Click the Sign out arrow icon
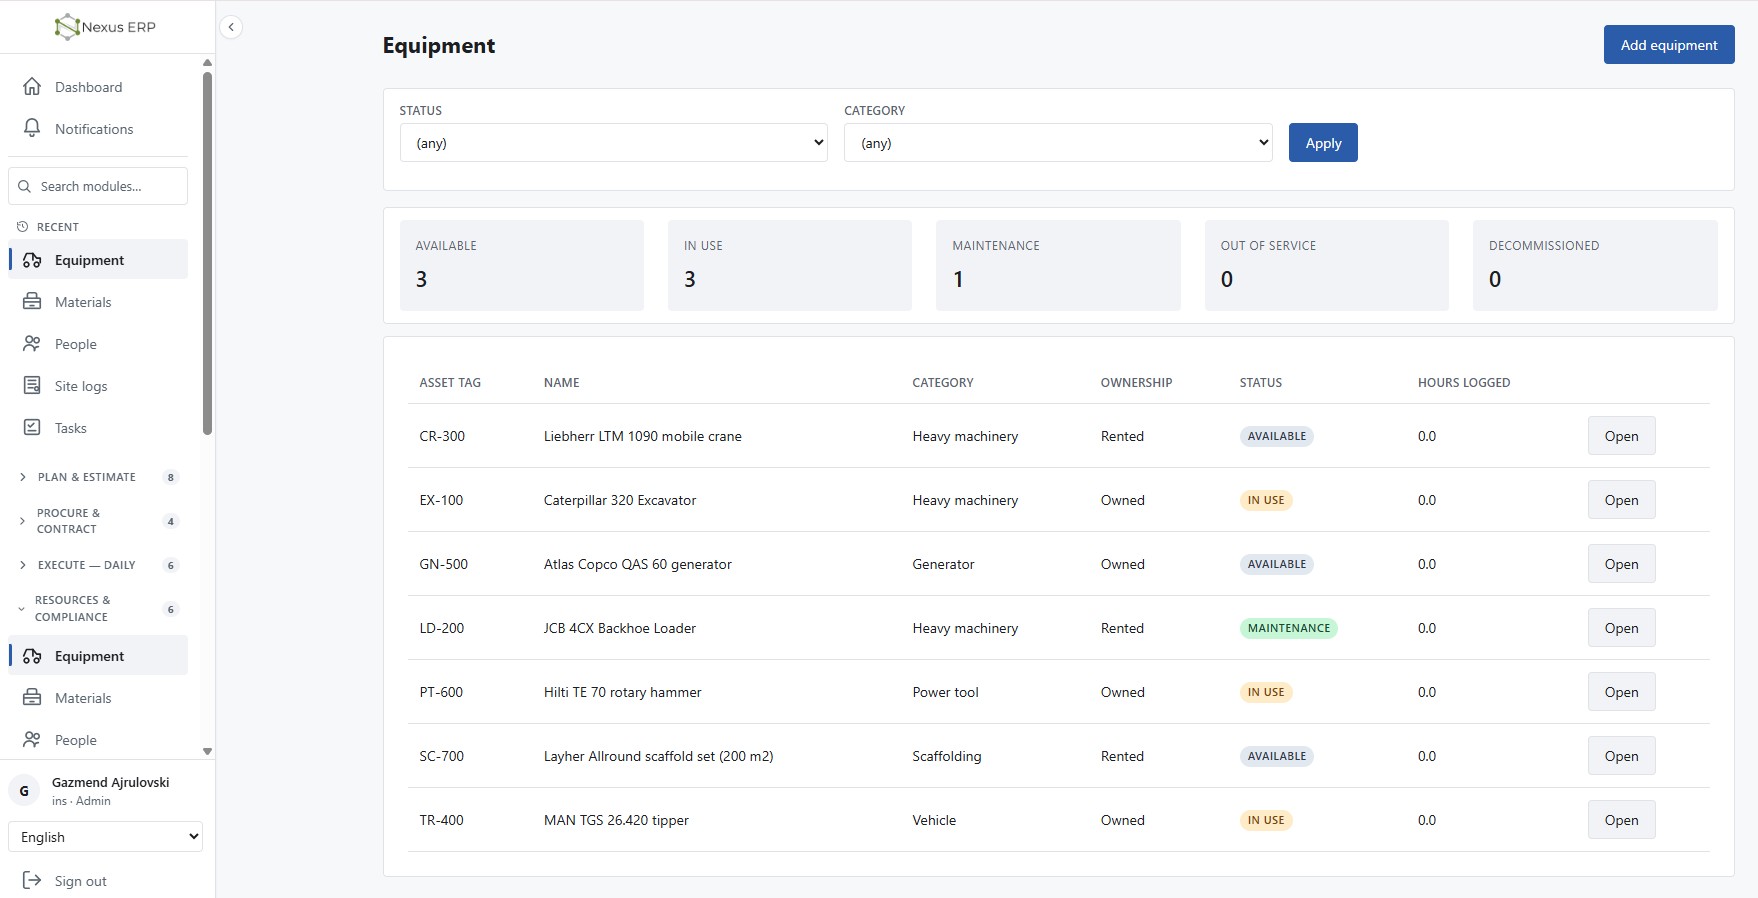Image resolution: width=1758 pixels, height=898 pixels. [32, 881]
